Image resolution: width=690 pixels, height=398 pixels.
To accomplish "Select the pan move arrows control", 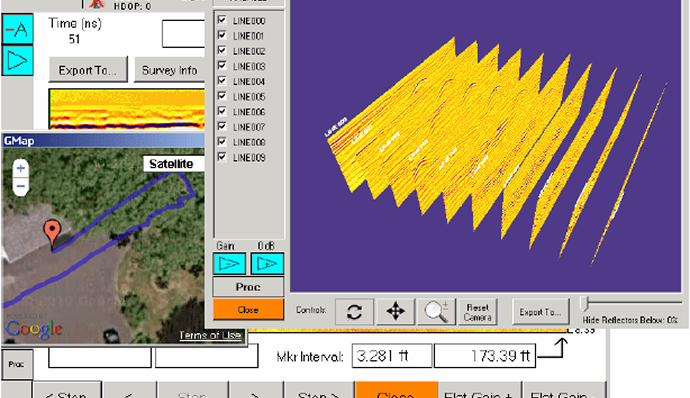I will click(x=395, y=312).
